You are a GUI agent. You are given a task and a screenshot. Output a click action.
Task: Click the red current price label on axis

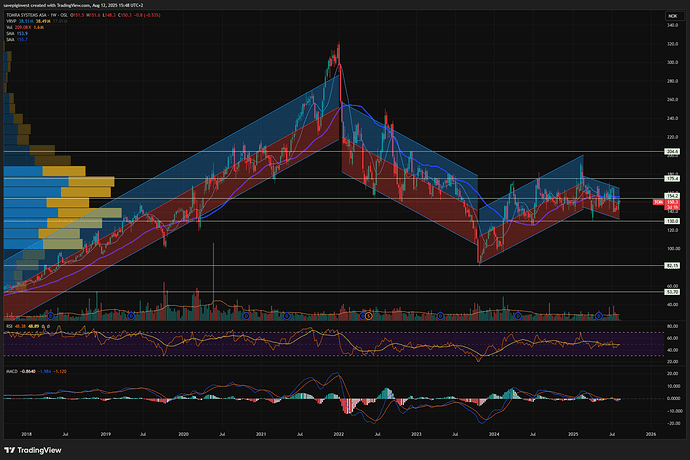(x=672, y=202)
